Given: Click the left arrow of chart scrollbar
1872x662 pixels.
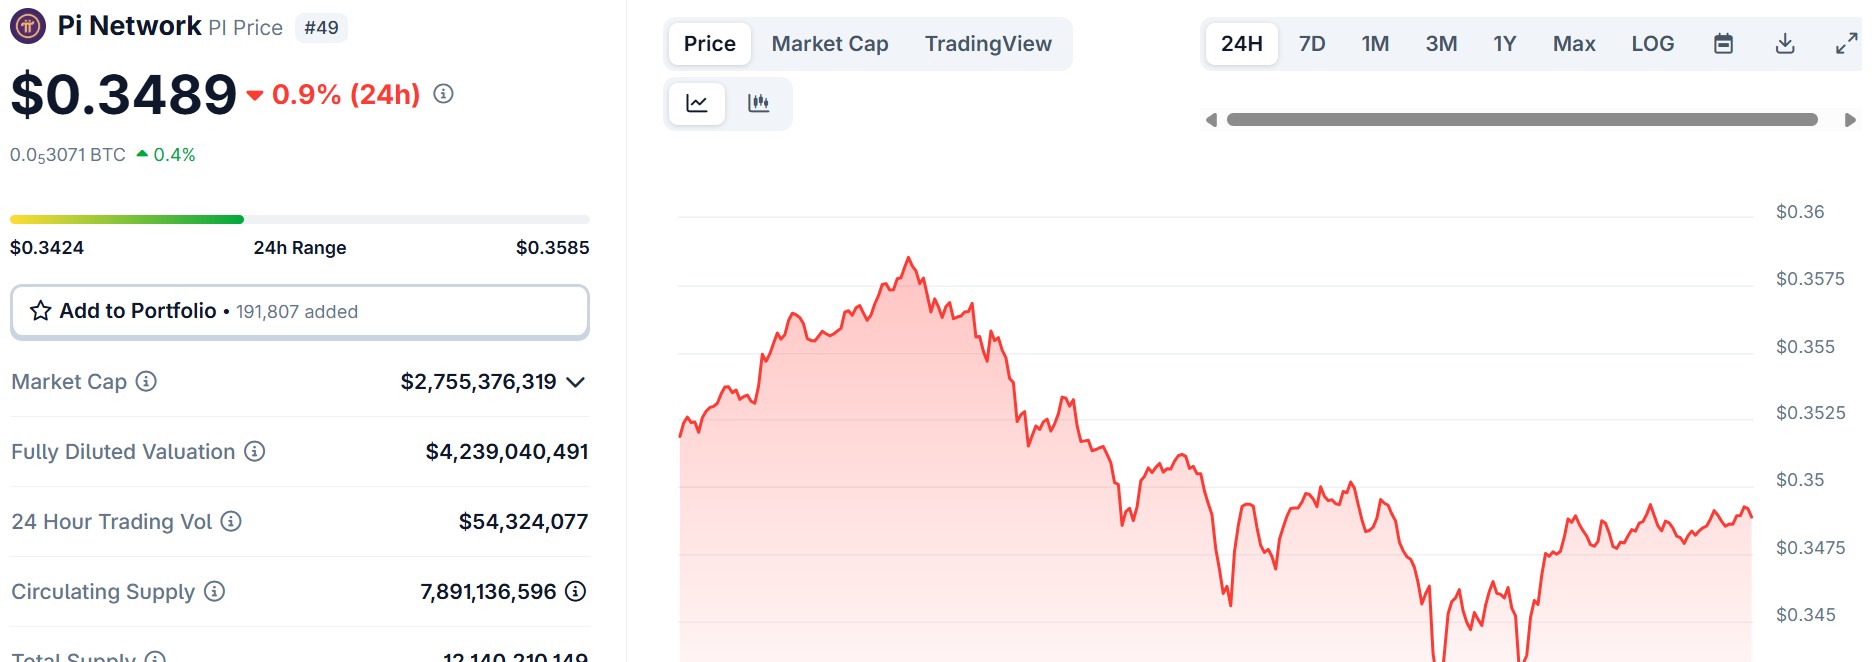Looking at the screenshot, I should click(x=1211, y=120).
